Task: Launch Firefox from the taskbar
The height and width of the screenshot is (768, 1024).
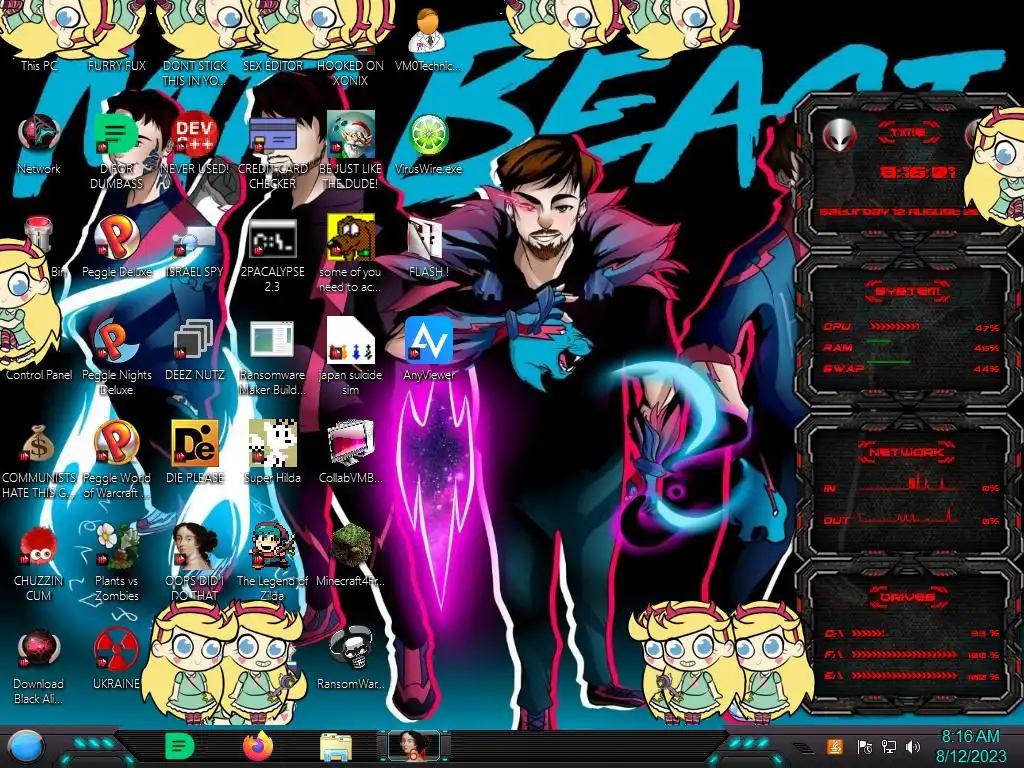Action: coord(258,746)
